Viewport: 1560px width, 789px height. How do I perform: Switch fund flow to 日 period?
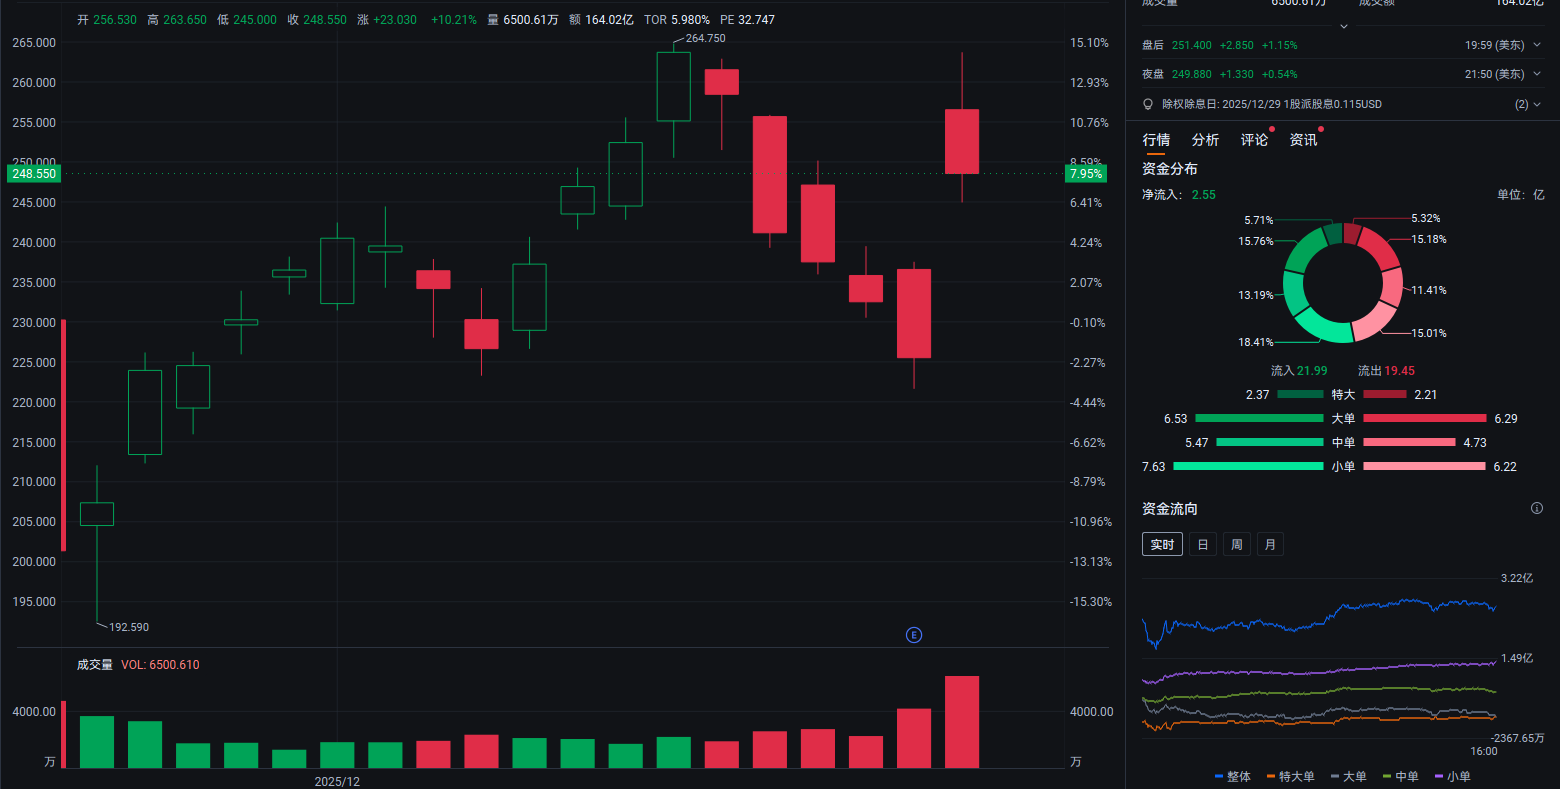[x=1203, y=544]
